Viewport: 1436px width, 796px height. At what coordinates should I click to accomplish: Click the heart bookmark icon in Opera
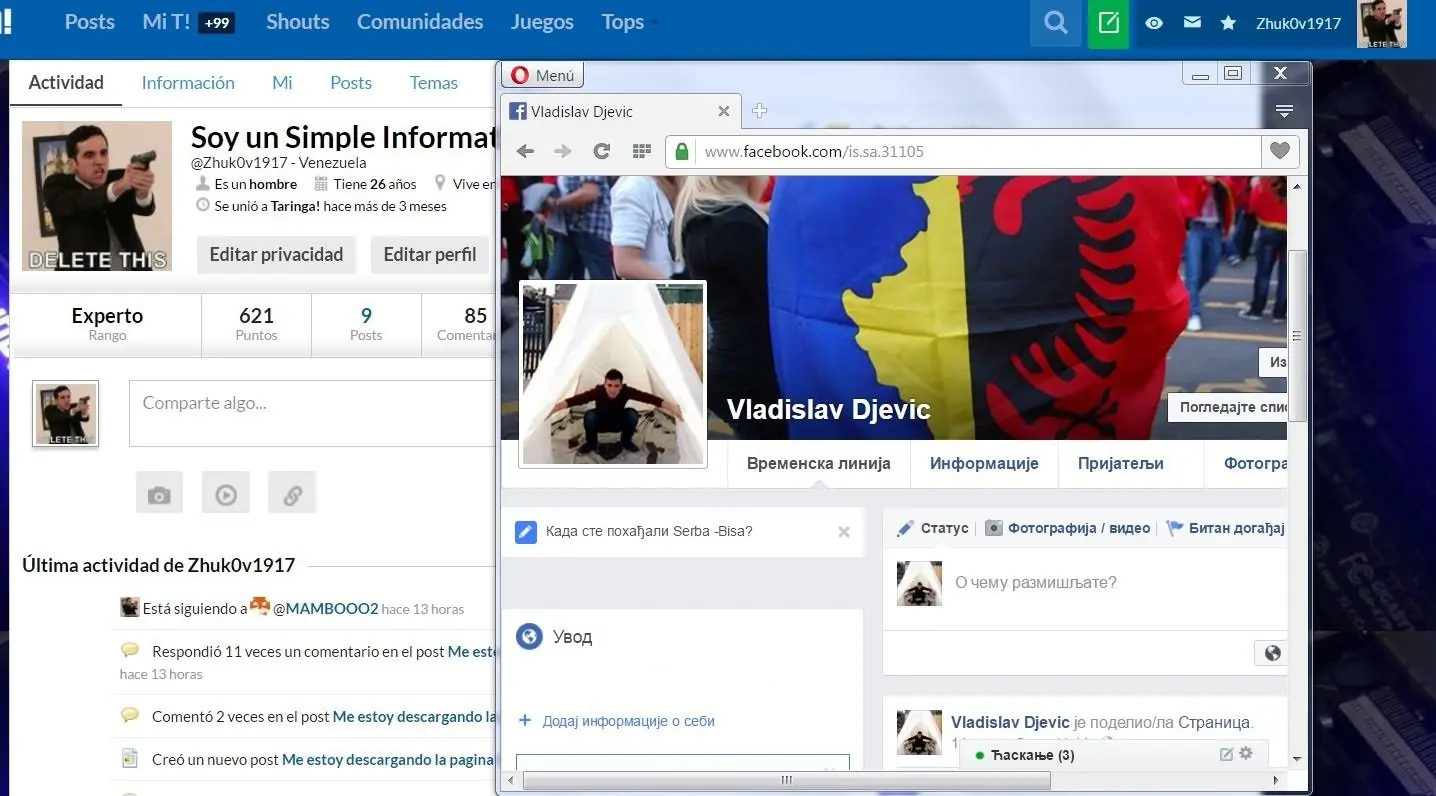coord(1279,151)
